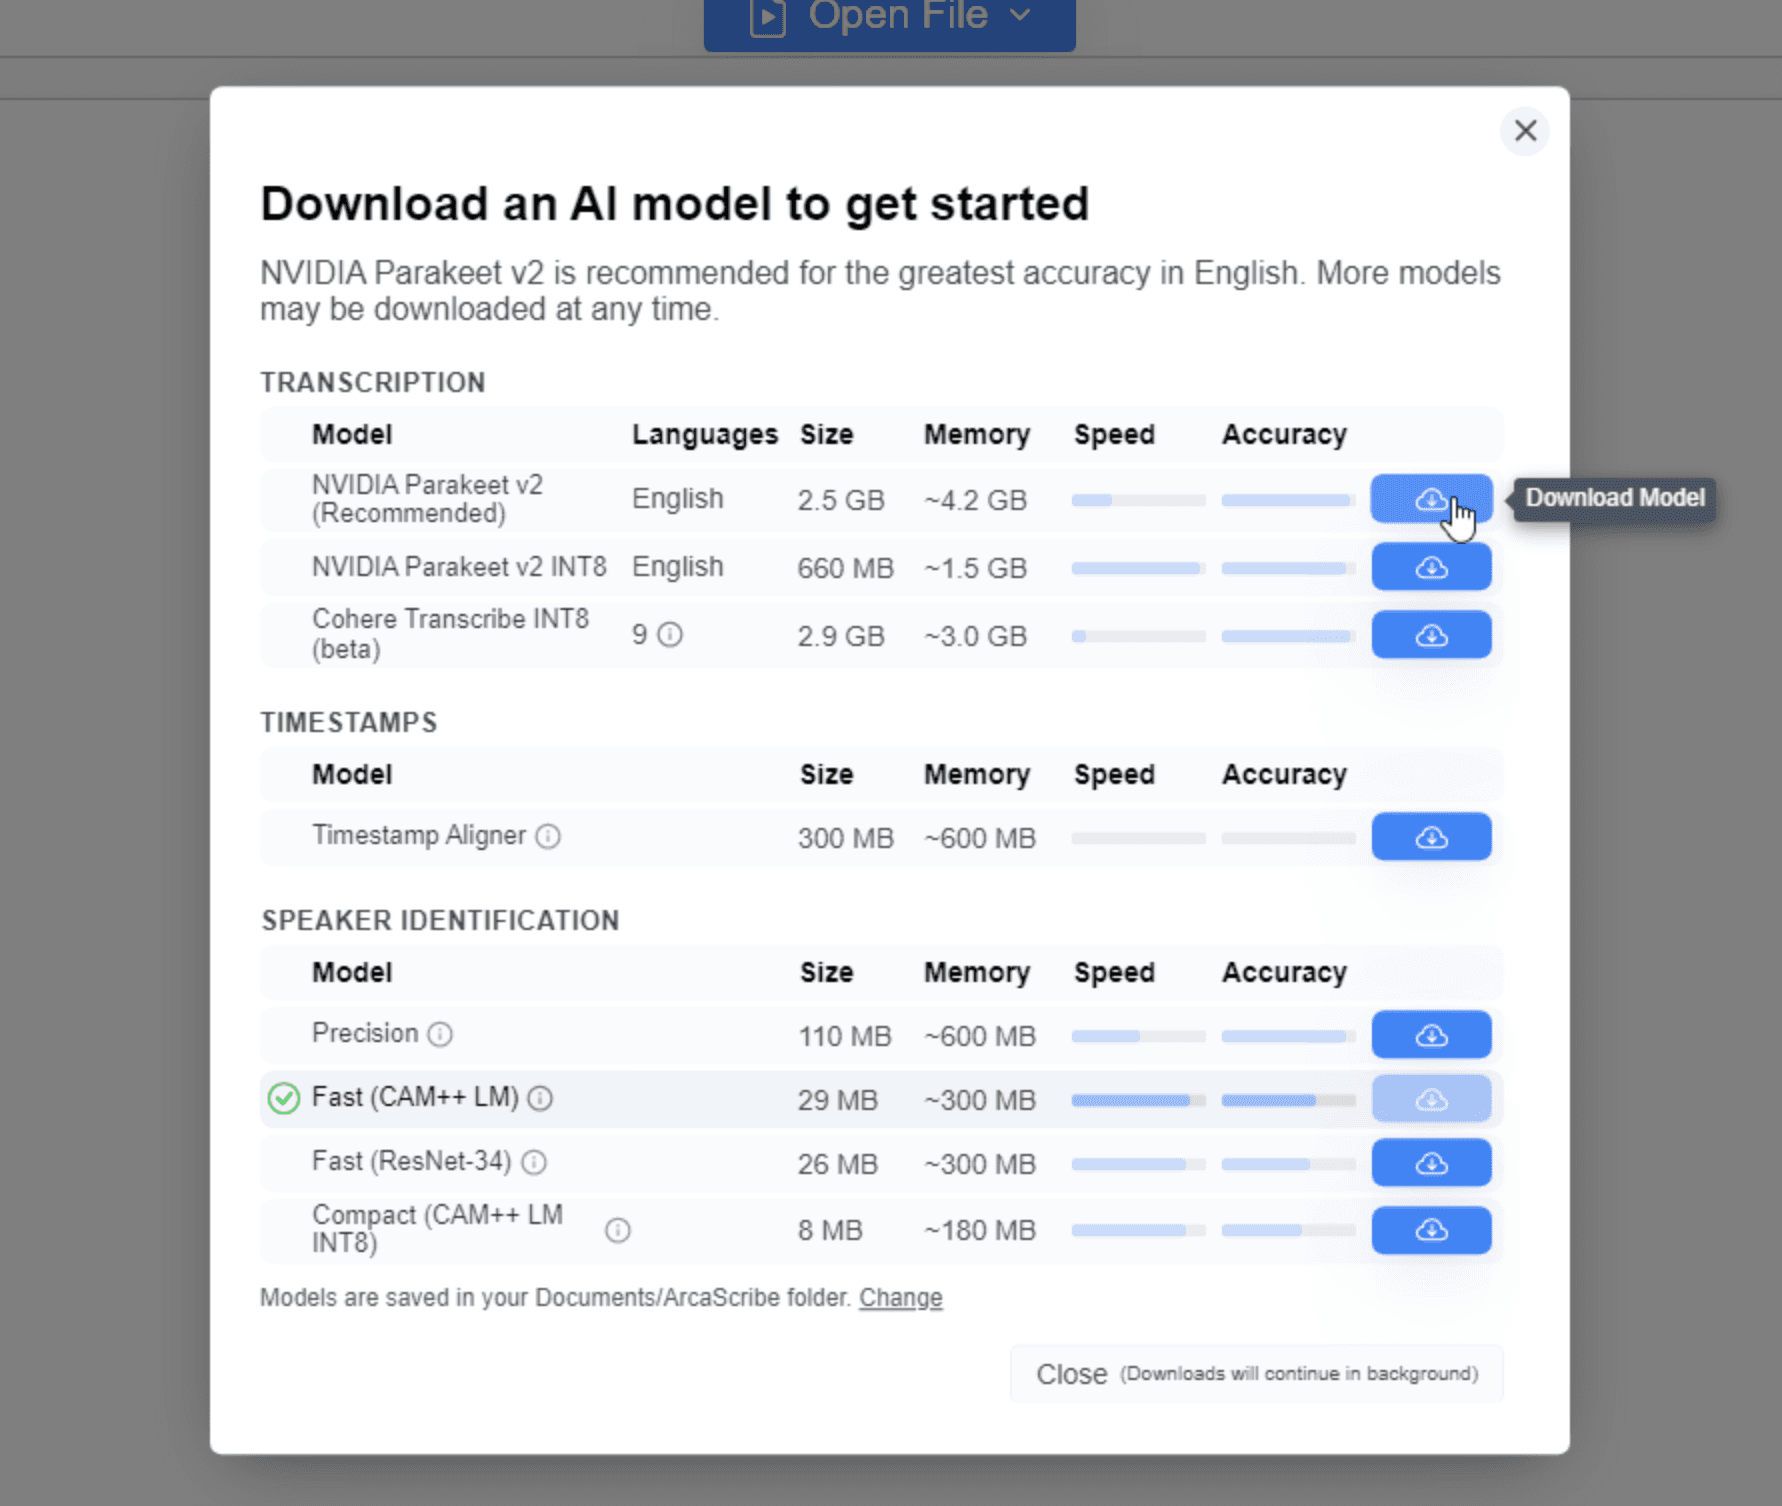Click the TRANSCRIPTION section heading

pyautogui.click(x=373, y=383)
